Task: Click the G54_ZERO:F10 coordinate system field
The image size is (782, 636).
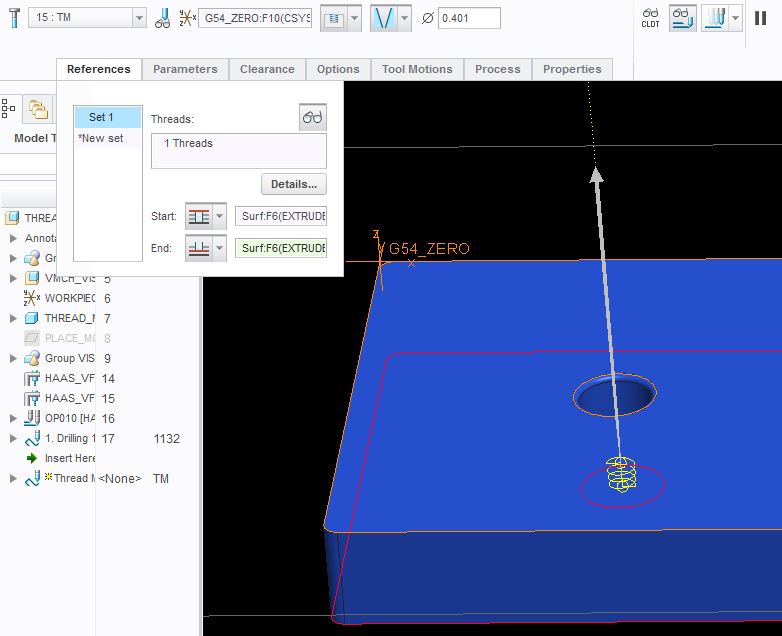Action: tap(255, 18)
